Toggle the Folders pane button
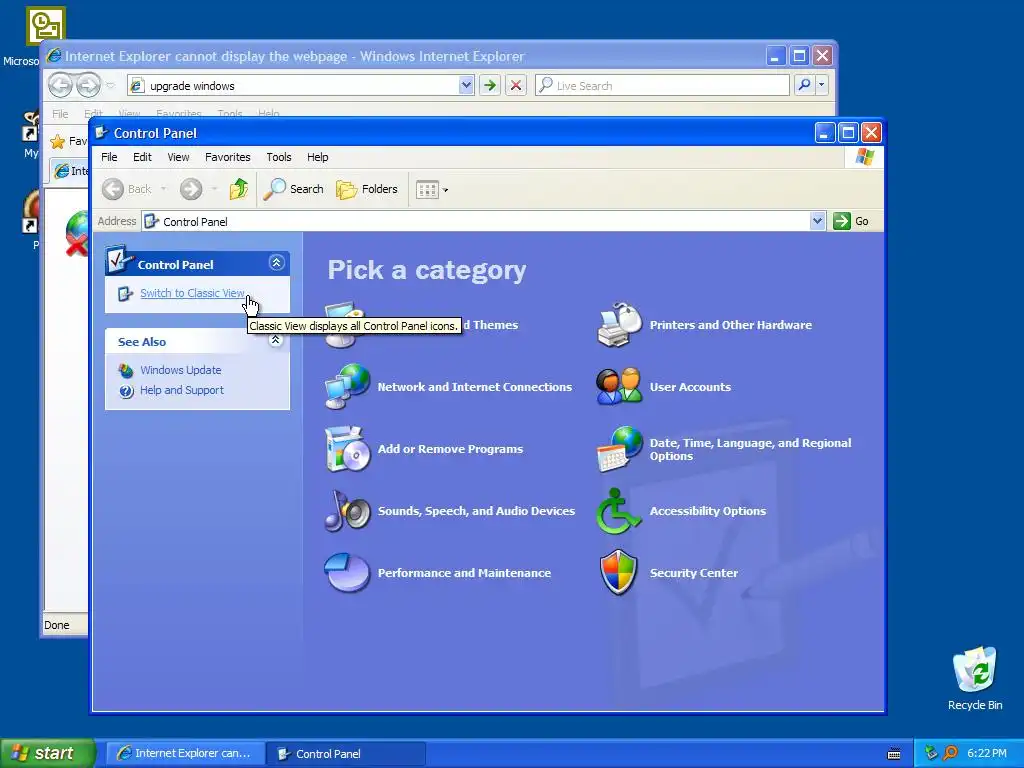The height and width of the screenshot is (768, 1024). pos(367,189)
